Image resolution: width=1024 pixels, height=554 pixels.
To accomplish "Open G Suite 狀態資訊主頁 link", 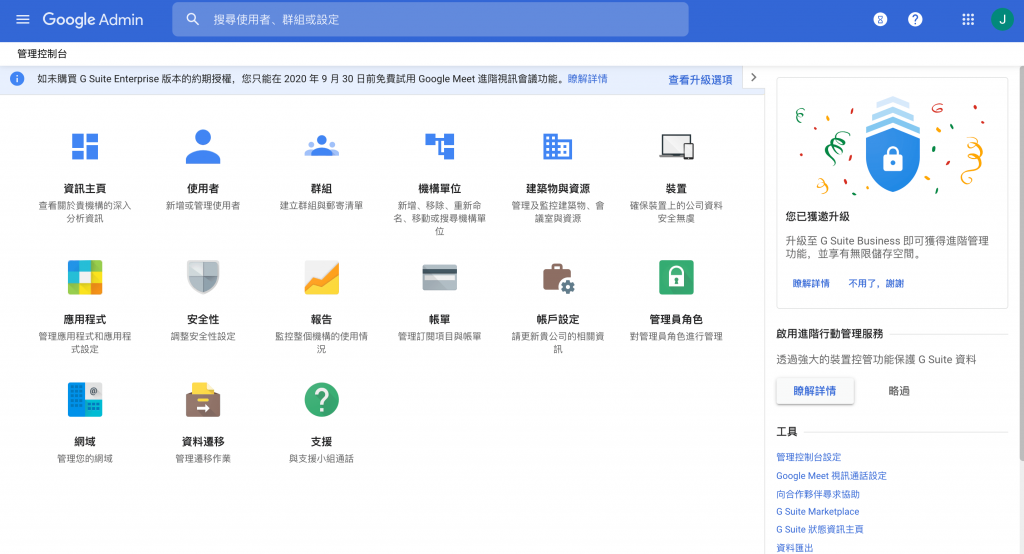I will [820, 529].
